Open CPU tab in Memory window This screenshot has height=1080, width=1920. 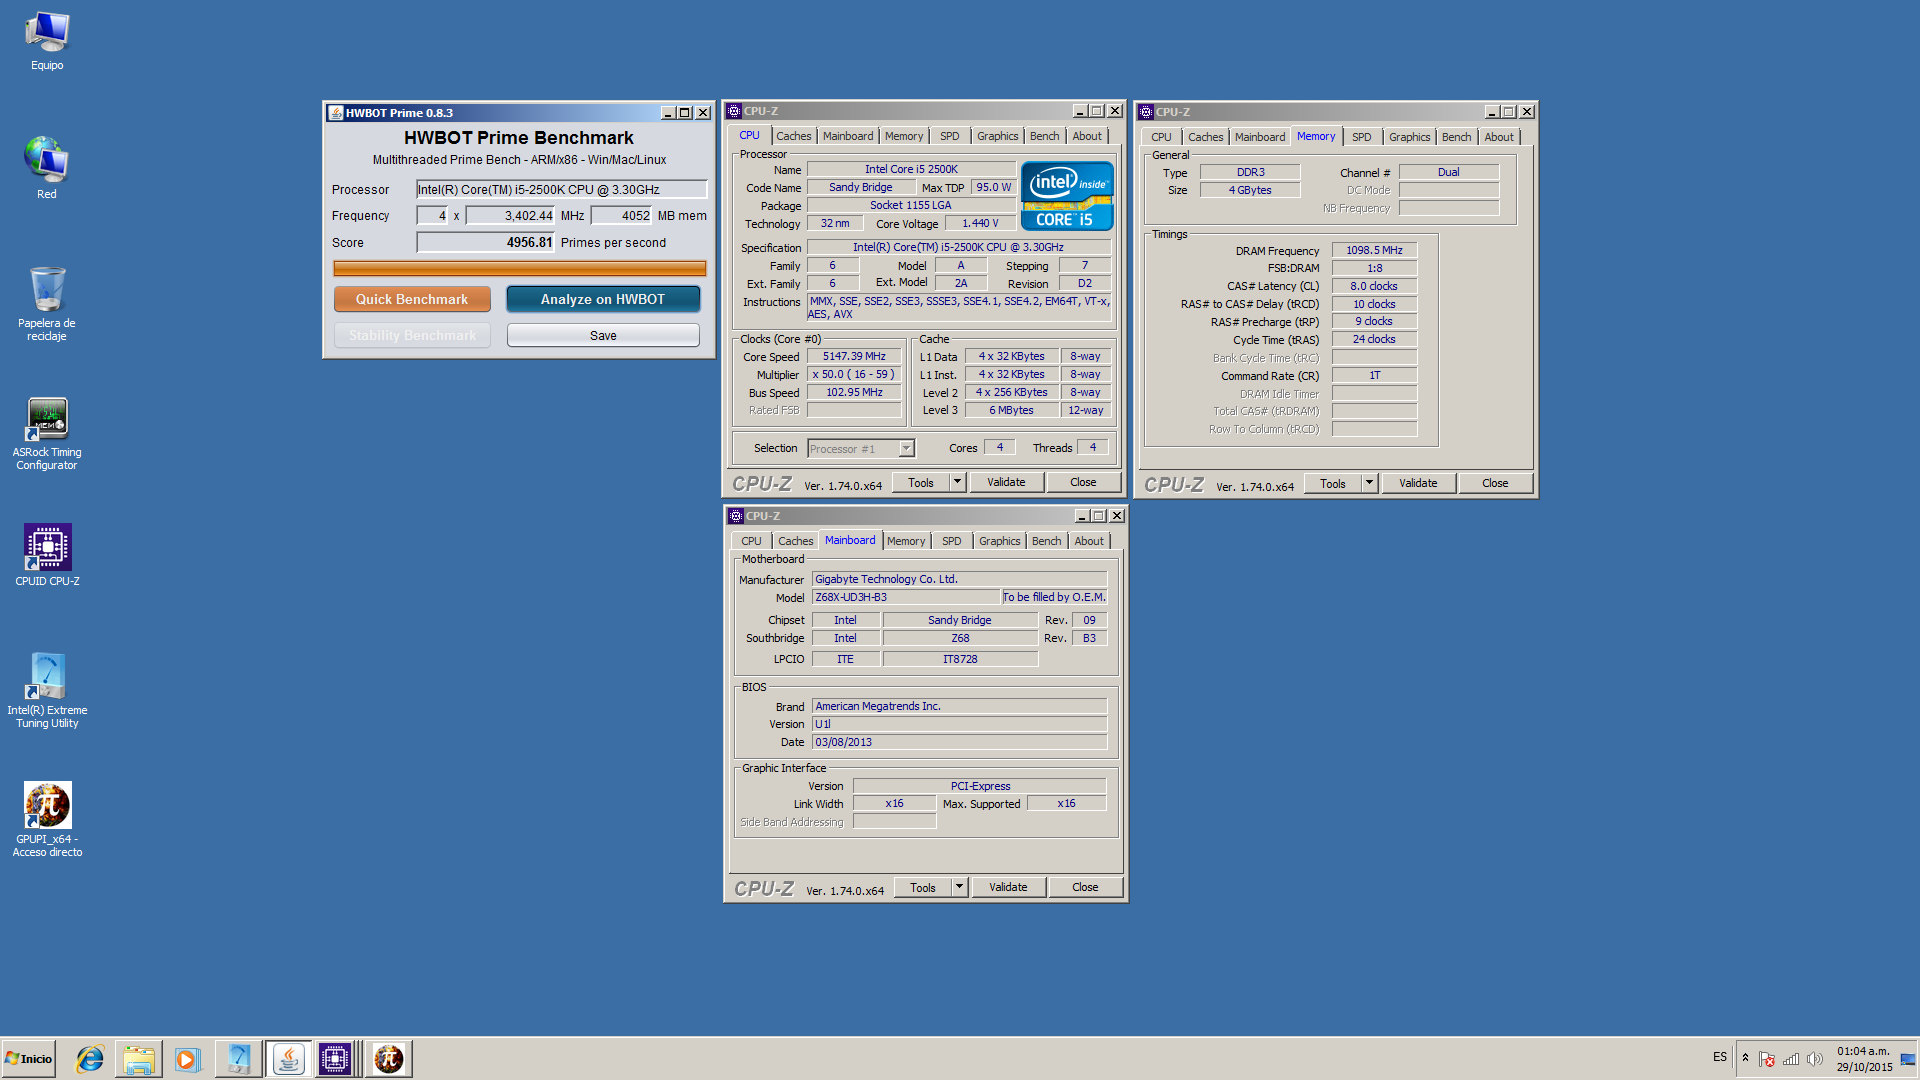(x=1161, y=137)
